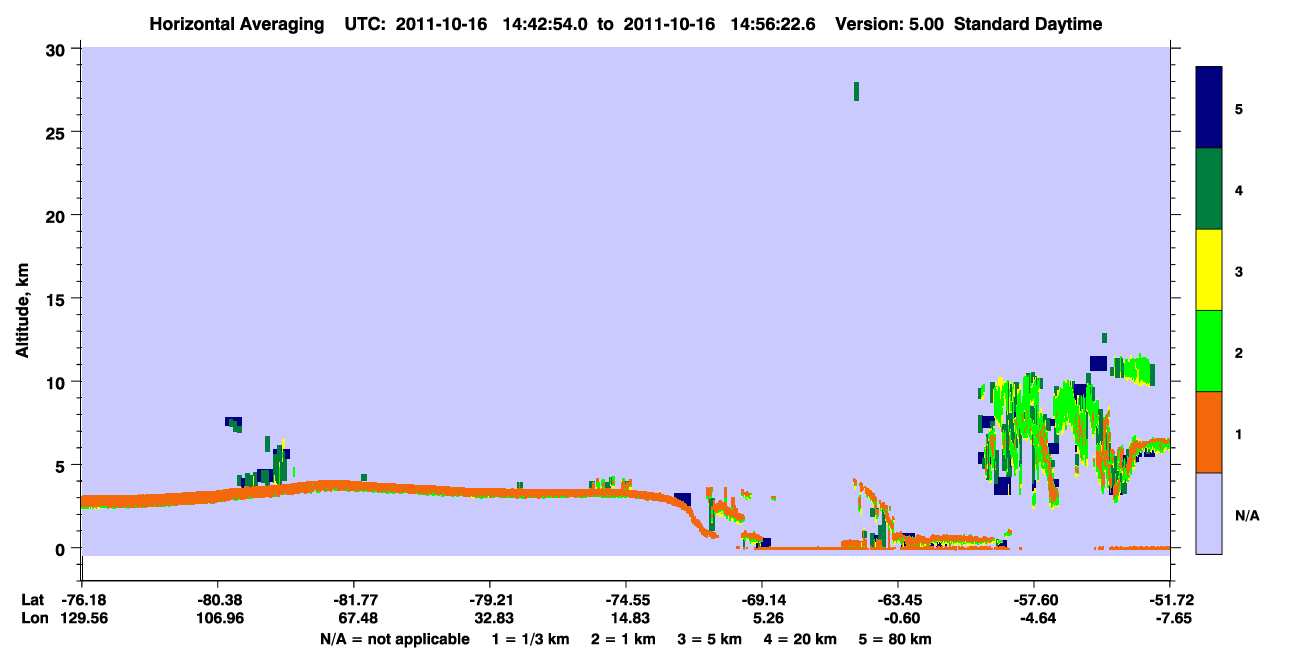The image size is (1300, 667).
Task: Click the yellow color bar segment labeled 3
Action: tap(1209, 270)
